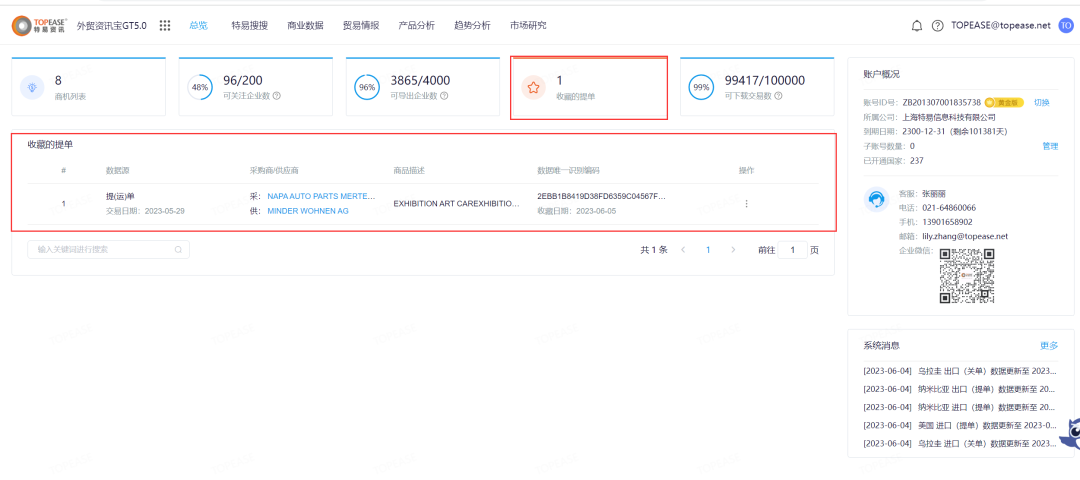Select page 1 in pagination

(x=708, y=250)
